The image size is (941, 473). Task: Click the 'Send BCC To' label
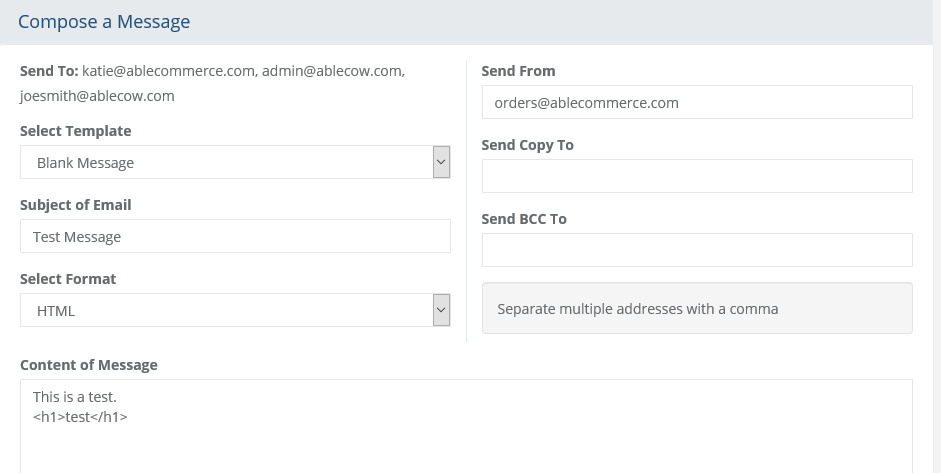[524, 219]
